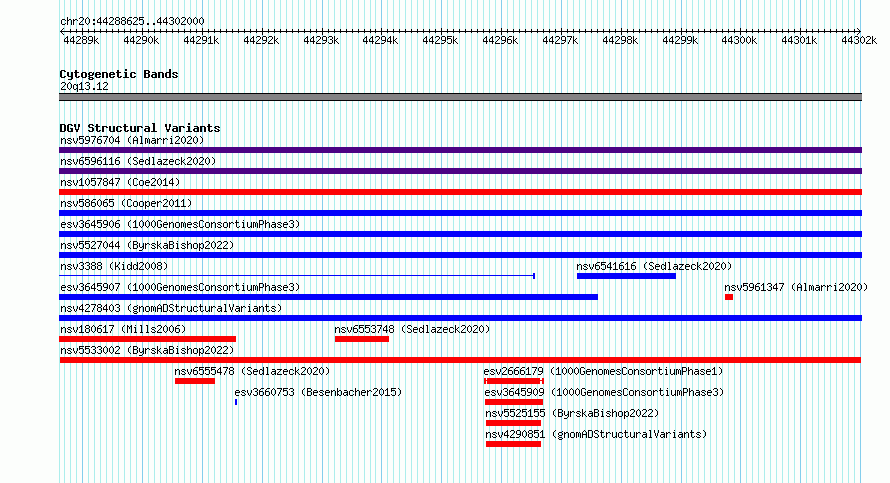Select nsv5533002 (ByrskaBishop2022) label
Image resolution: width=890 pixels, height=483 pixels.
coord(147,350)
